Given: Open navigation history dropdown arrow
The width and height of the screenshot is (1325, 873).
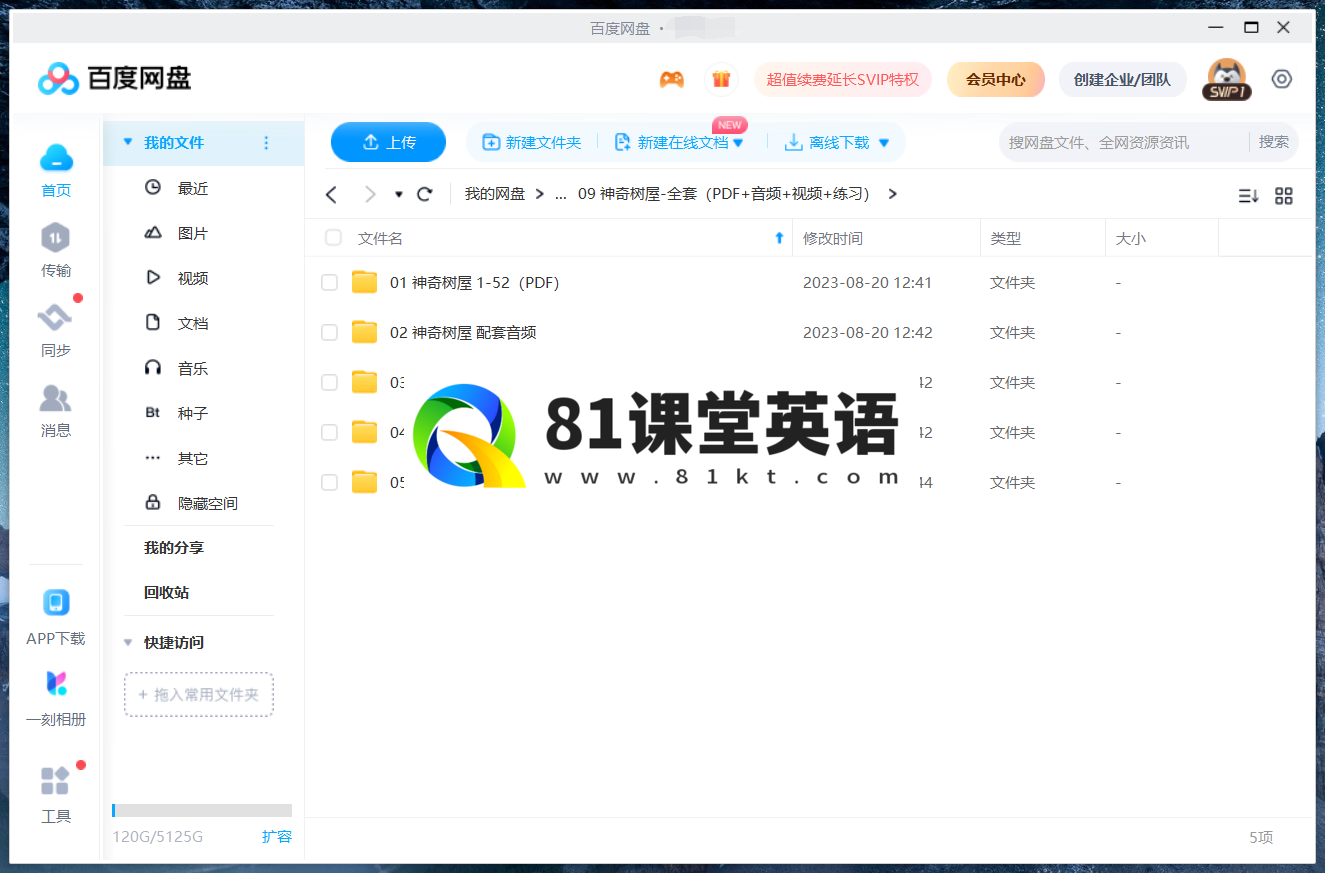Looking at the screenshot, I should click(398, 194).
